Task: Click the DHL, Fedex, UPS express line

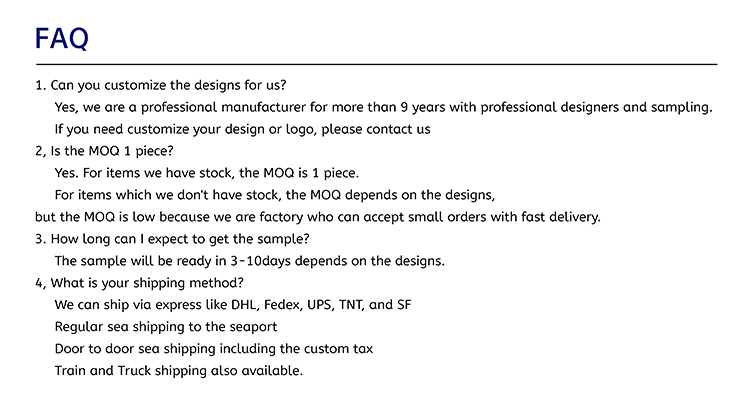Action: pyautogui.click(x=233, y=305)
